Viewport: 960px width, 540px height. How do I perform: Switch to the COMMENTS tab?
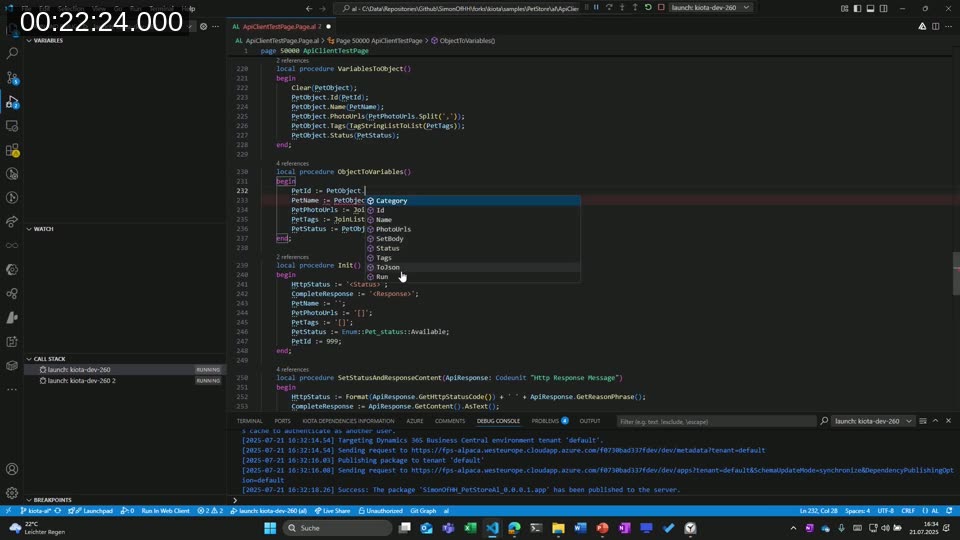450,421
